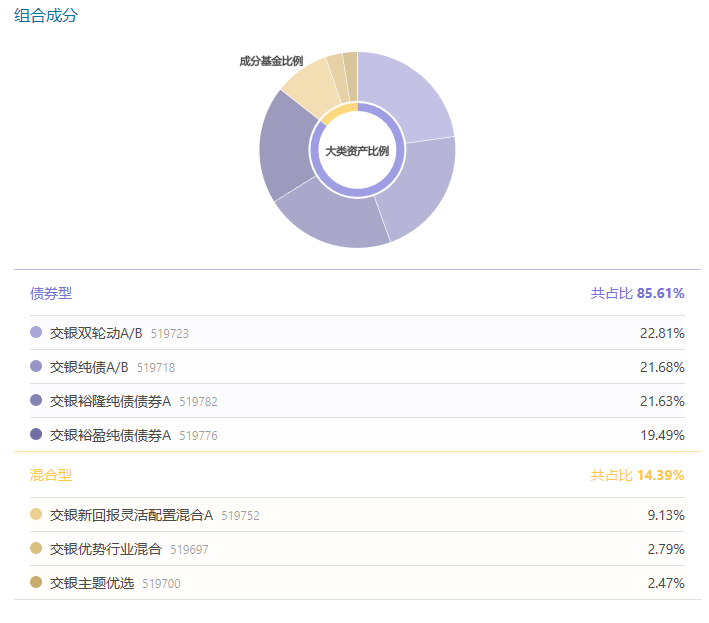The image size is (709, 623).
Task: Open fund 交银新回报灵活配置混合A
Action: (131, 515)
